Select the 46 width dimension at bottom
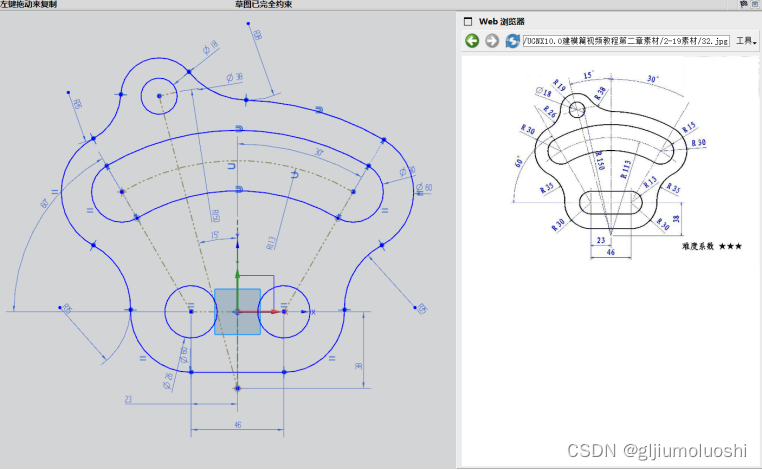The width and height of the screenshot is (762, 470). 238,425
